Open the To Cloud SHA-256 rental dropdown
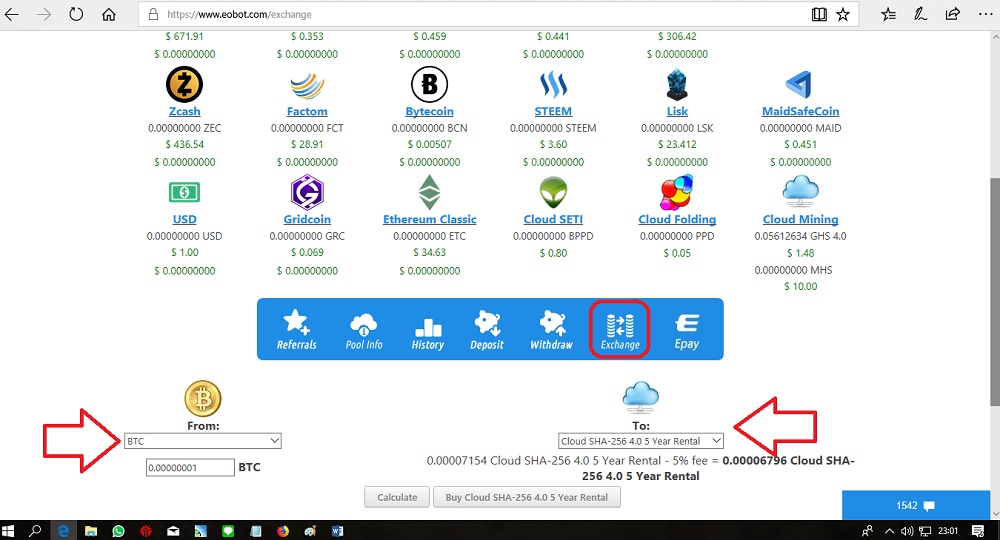The image size is (1000, 540). click(x=641, y=441)
